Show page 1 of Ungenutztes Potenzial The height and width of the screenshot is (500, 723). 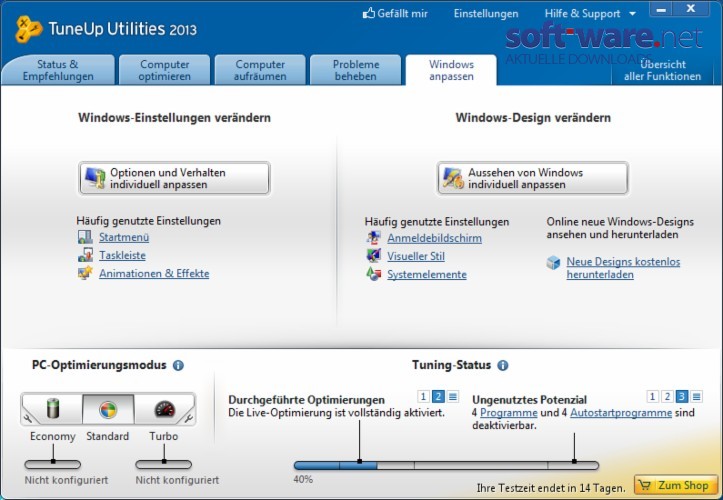coord(652,396)
